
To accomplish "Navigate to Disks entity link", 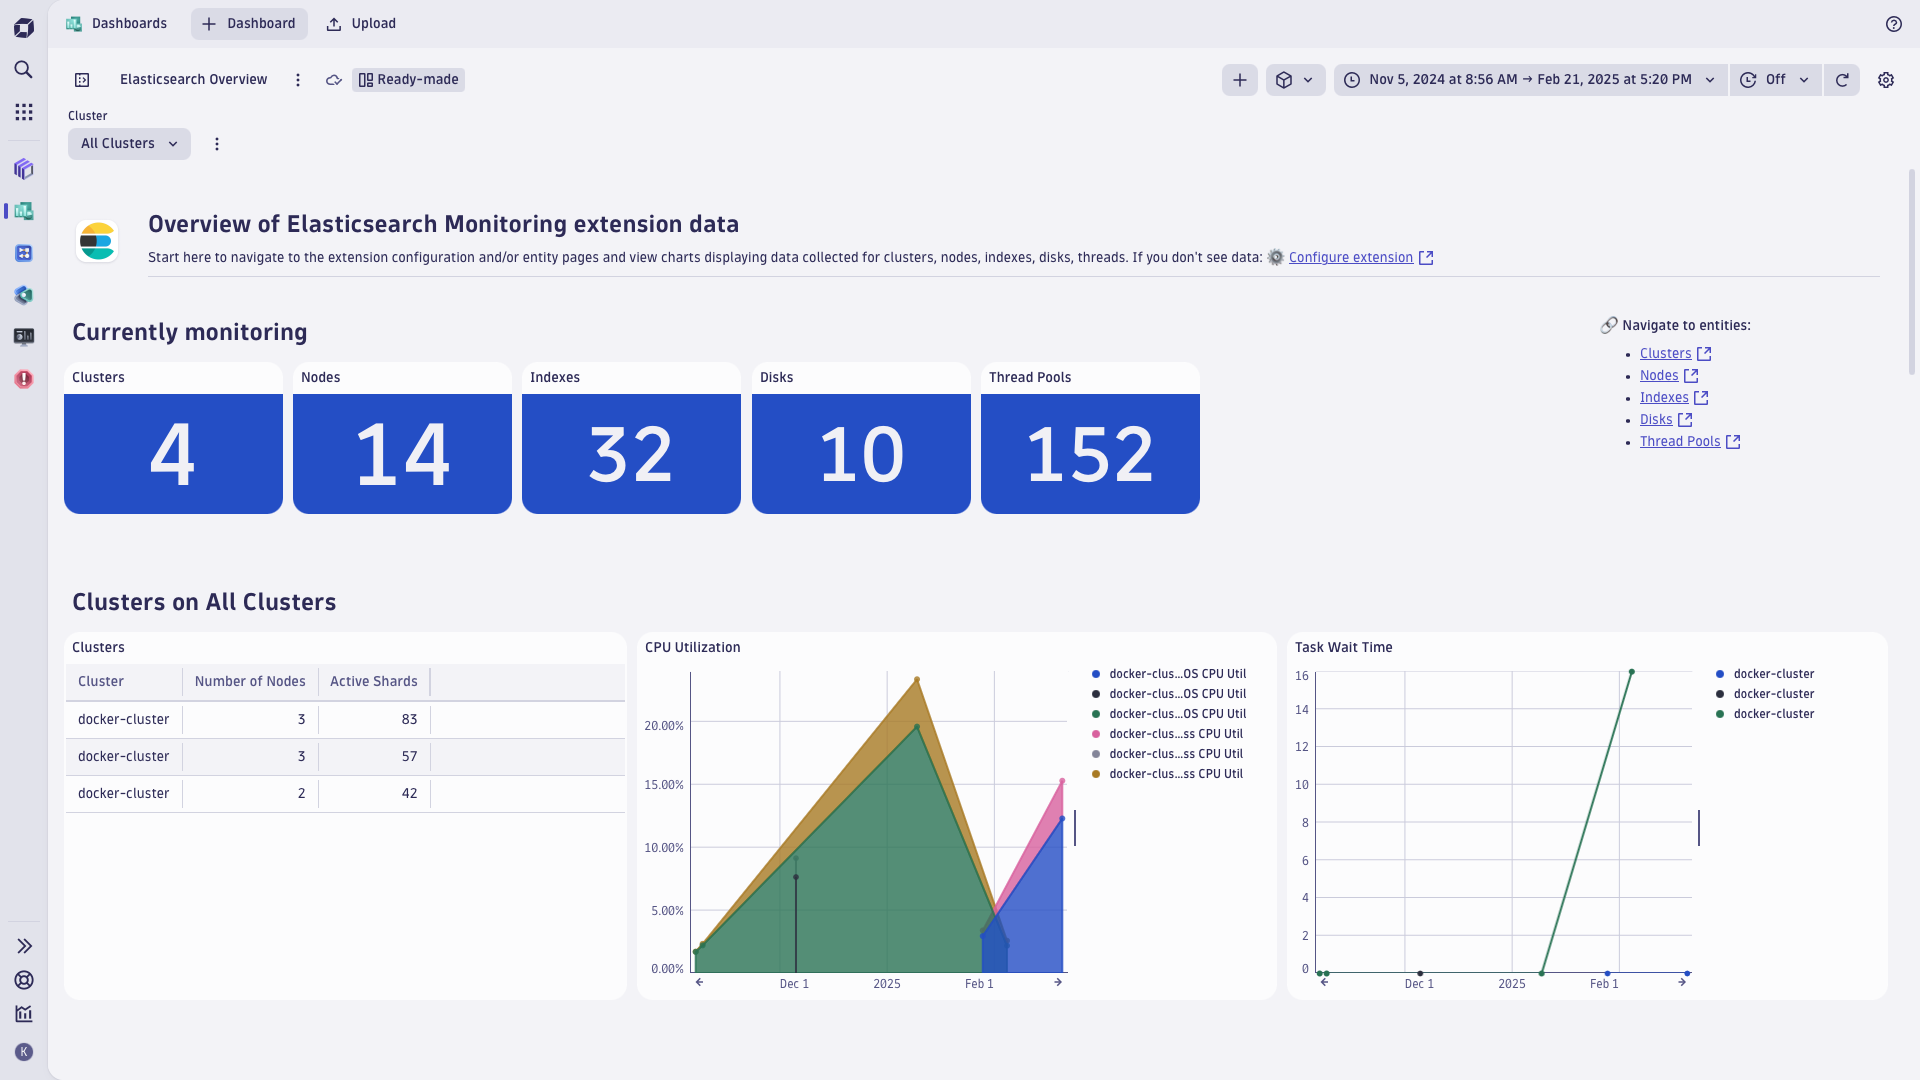I will click(x=1656, y=420).
